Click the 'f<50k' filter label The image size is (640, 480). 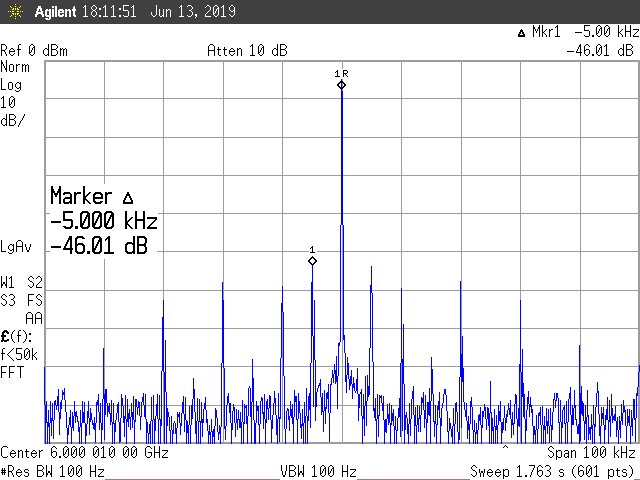click(x=19, y=354)
